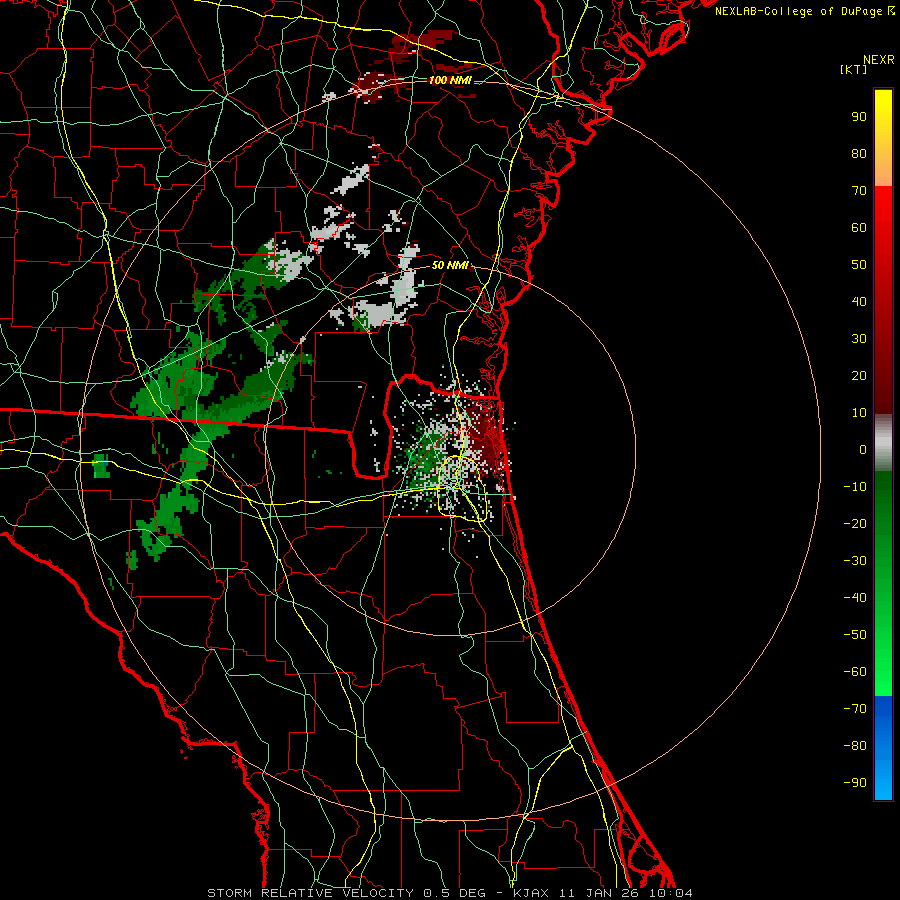Click the 80 value on the velocity scale
Viewport: 900px width, 900px height.
click(859, 153)
